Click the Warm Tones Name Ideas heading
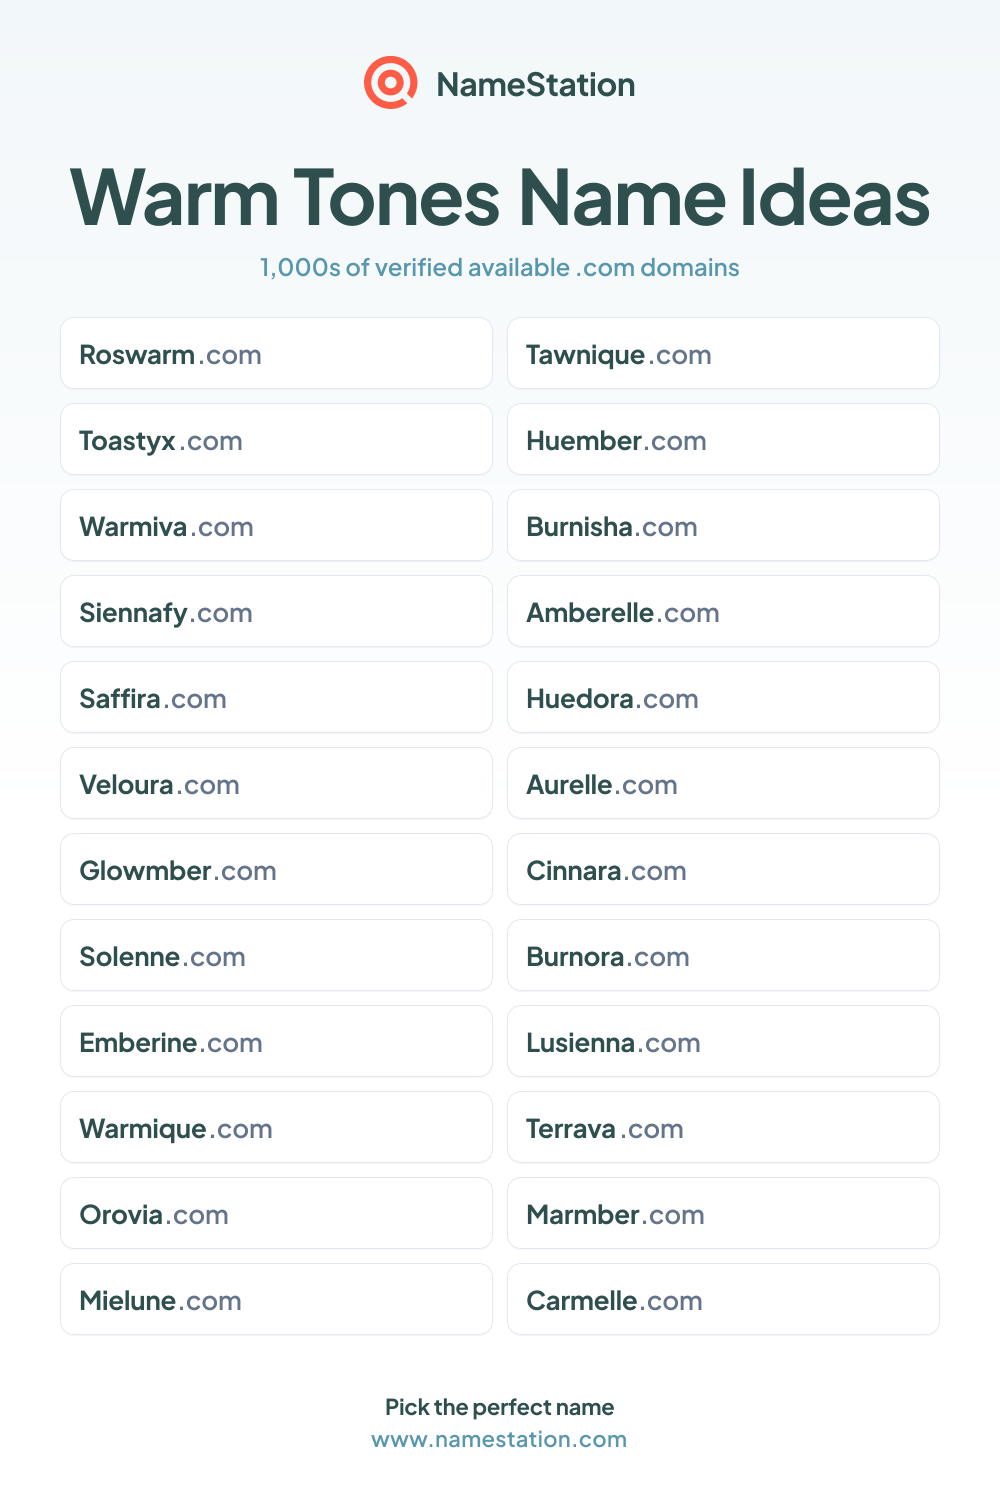The width and height of the screenshot is (1000, 1500). 500,197
